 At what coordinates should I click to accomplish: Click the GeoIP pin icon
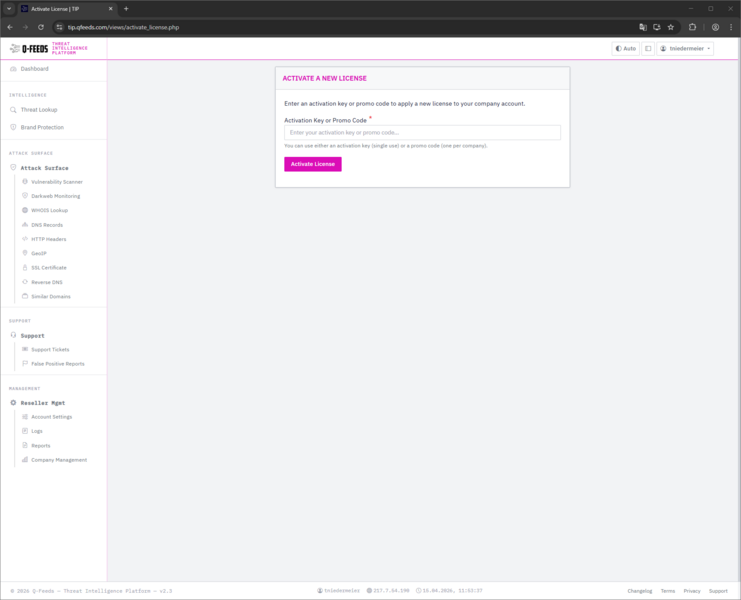[25, 253]
